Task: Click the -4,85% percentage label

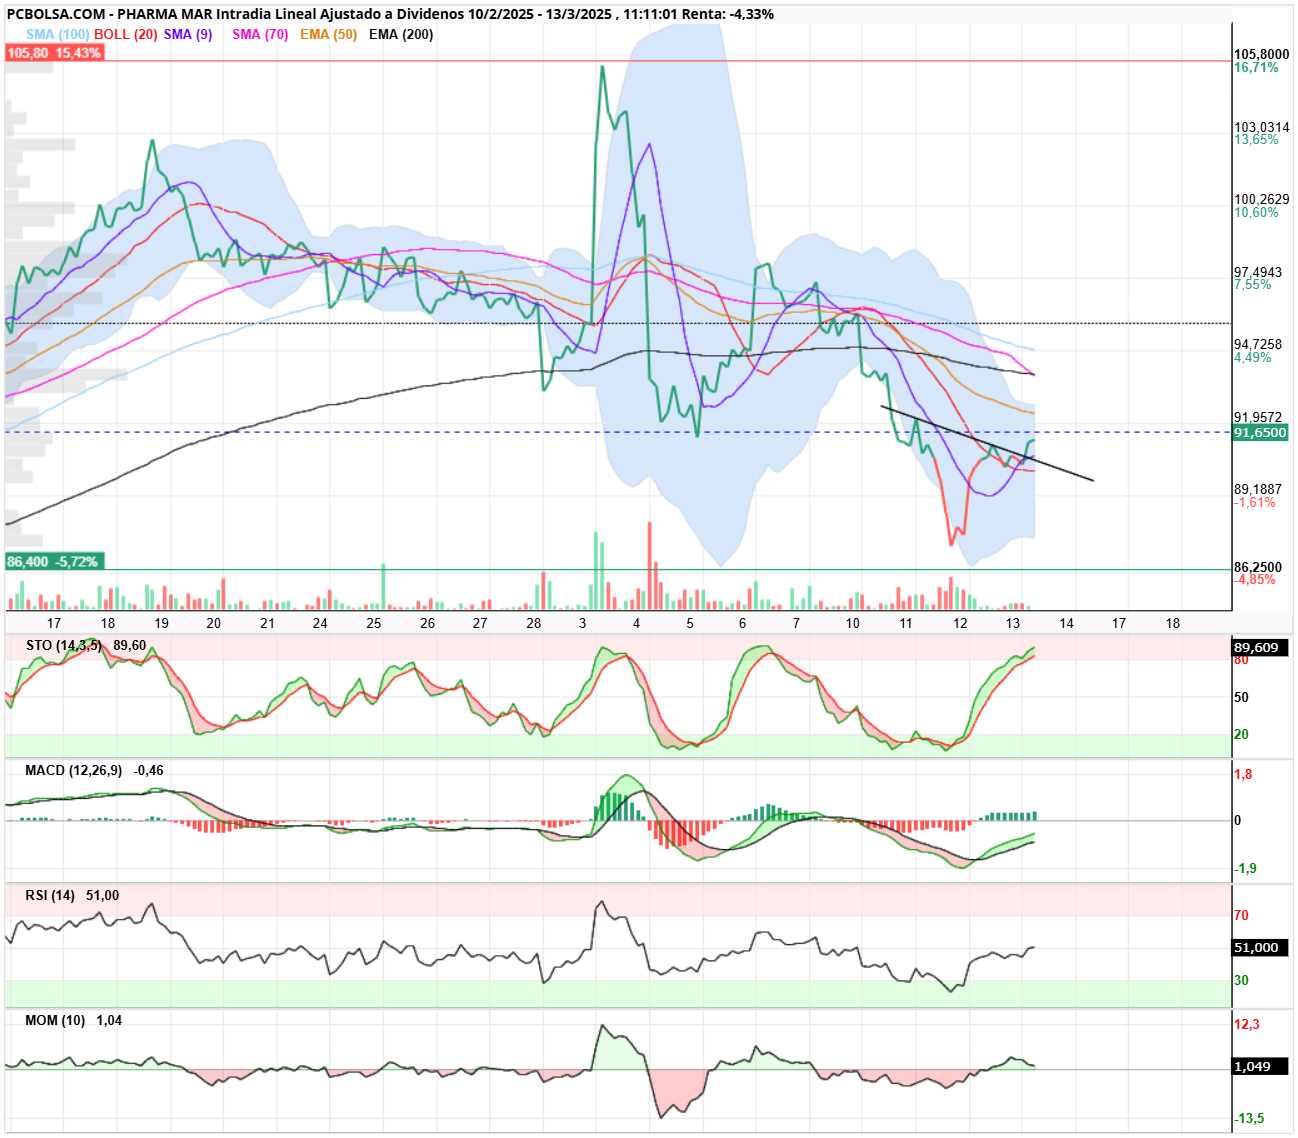Action: (x=1255, y=580)
